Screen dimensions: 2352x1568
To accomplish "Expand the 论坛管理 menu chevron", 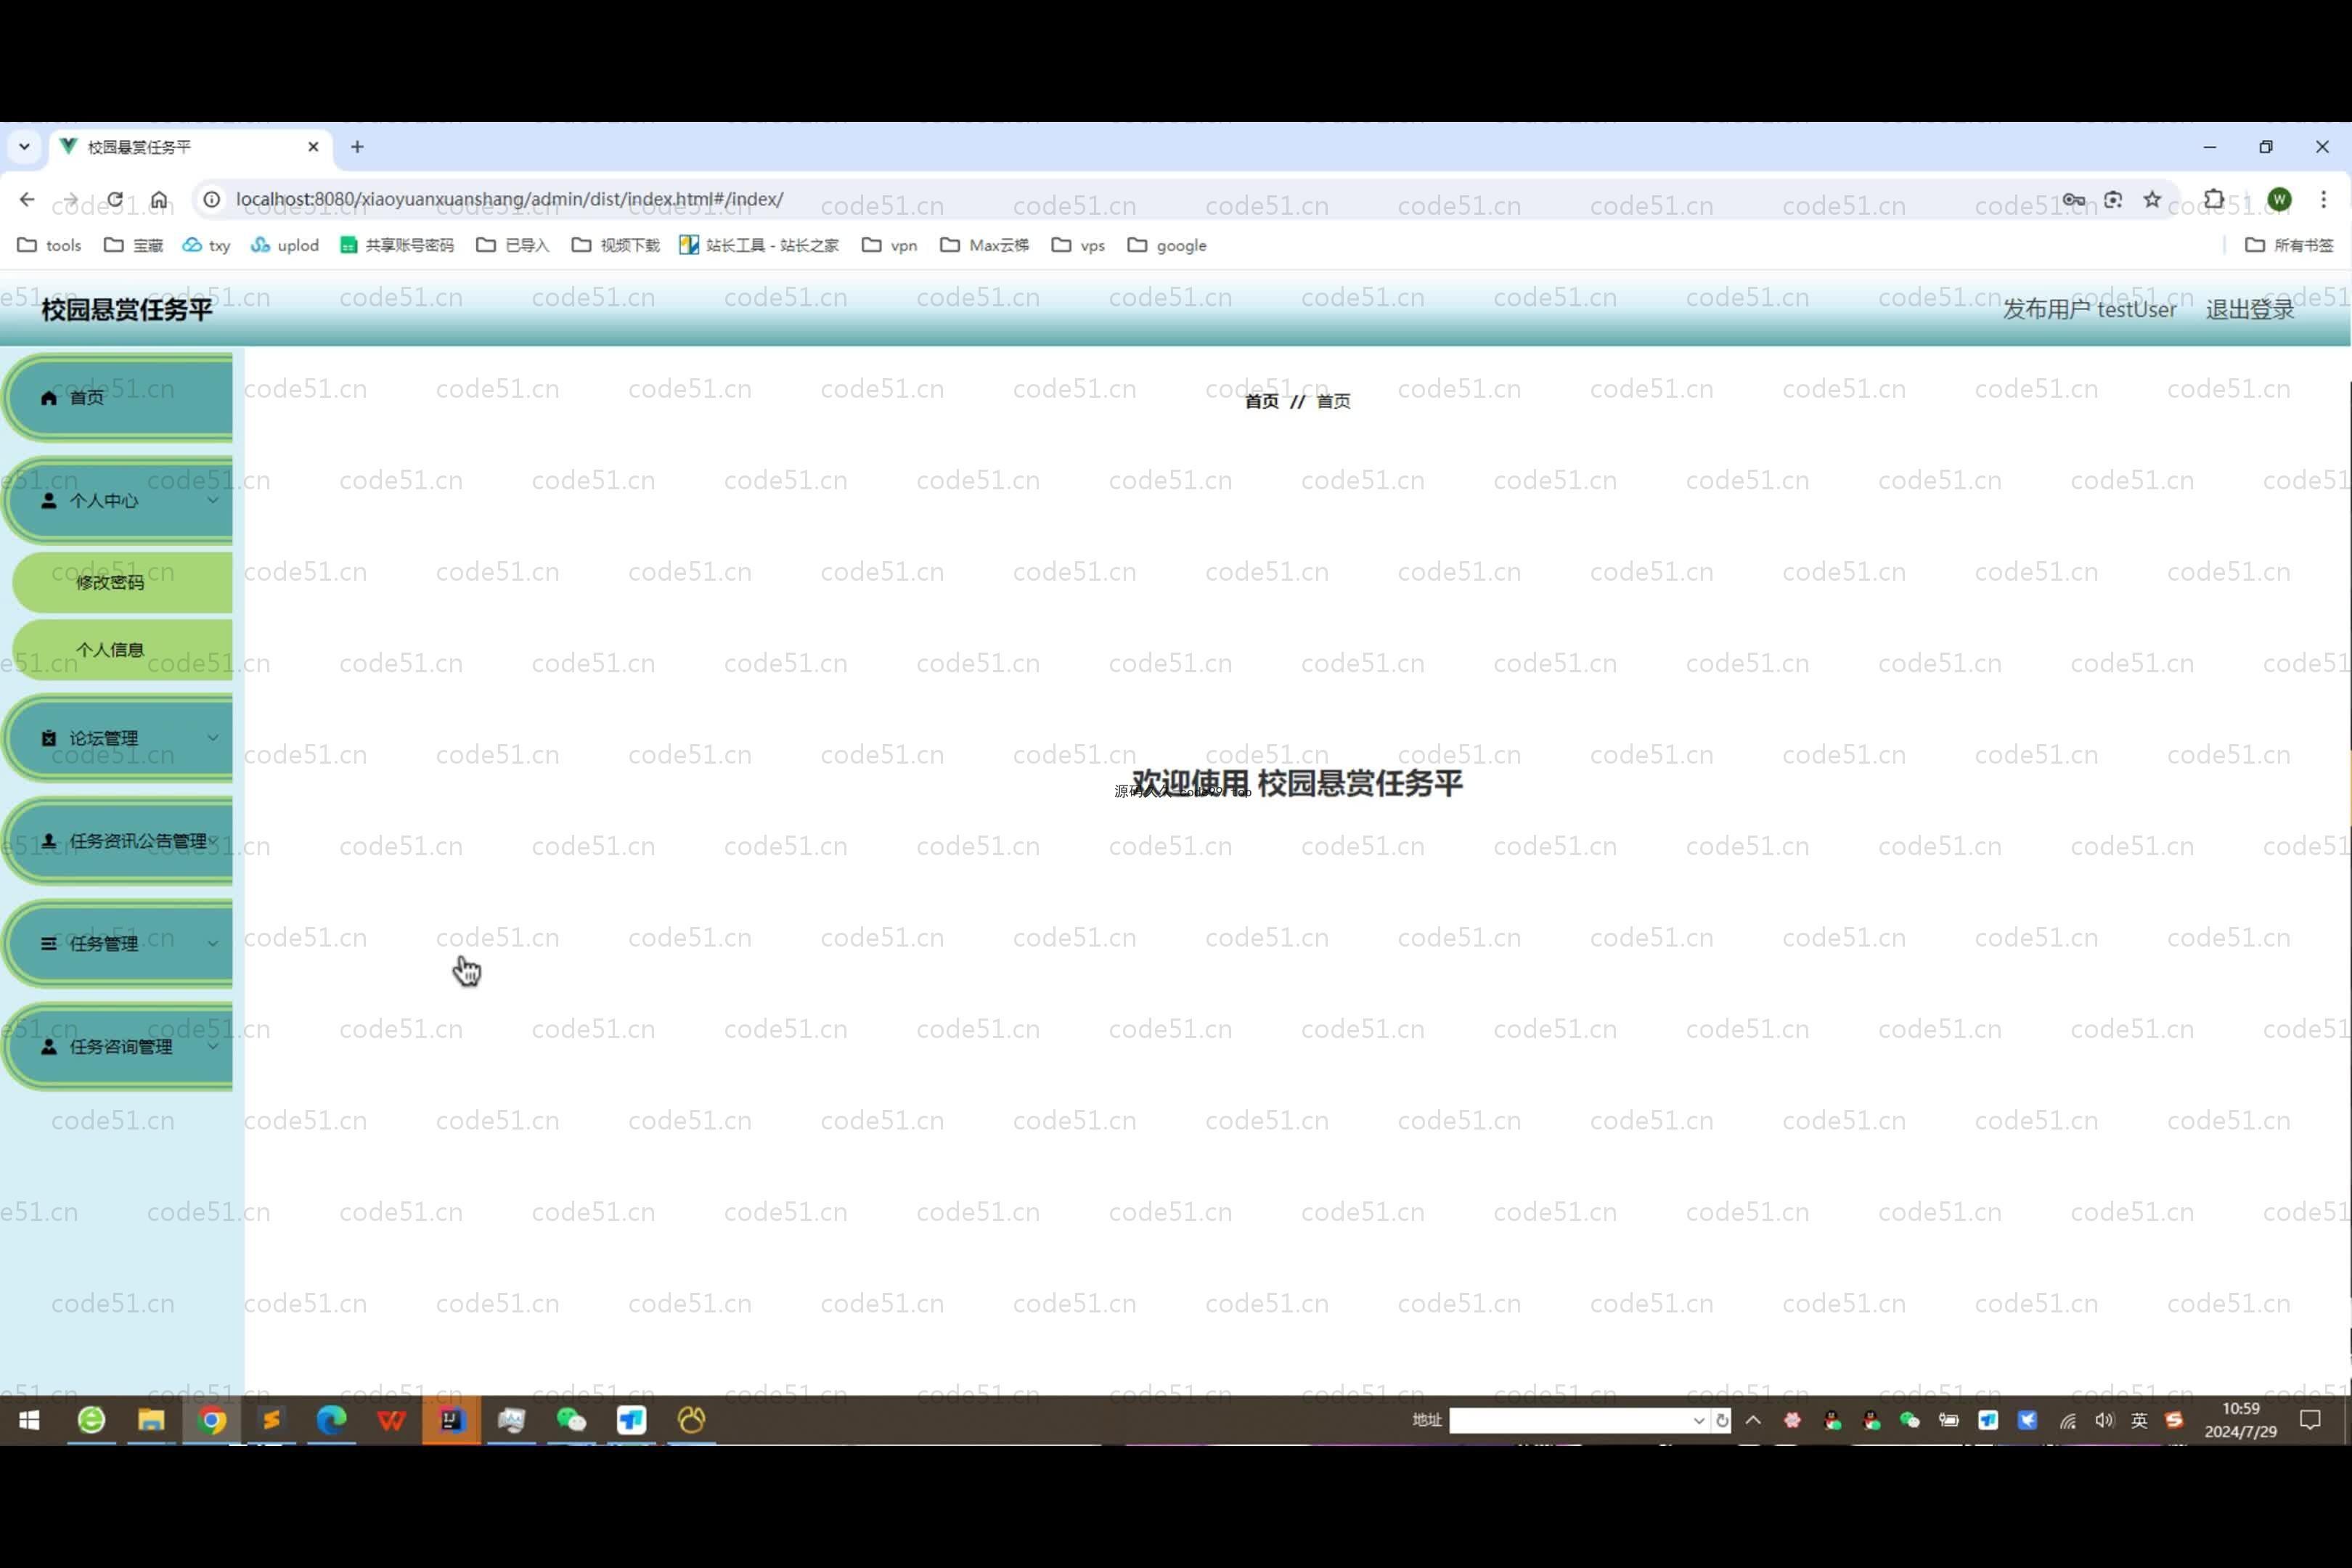I will click(x=213, y=738).
